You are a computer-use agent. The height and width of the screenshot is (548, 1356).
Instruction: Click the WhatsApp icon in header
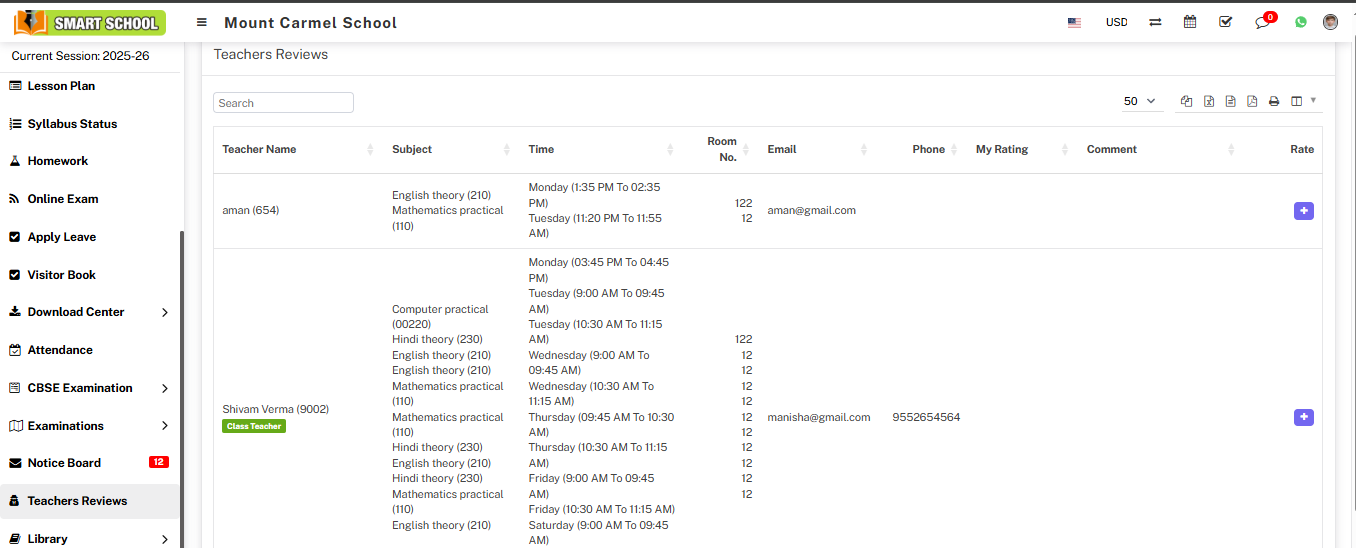point(1300,22)
